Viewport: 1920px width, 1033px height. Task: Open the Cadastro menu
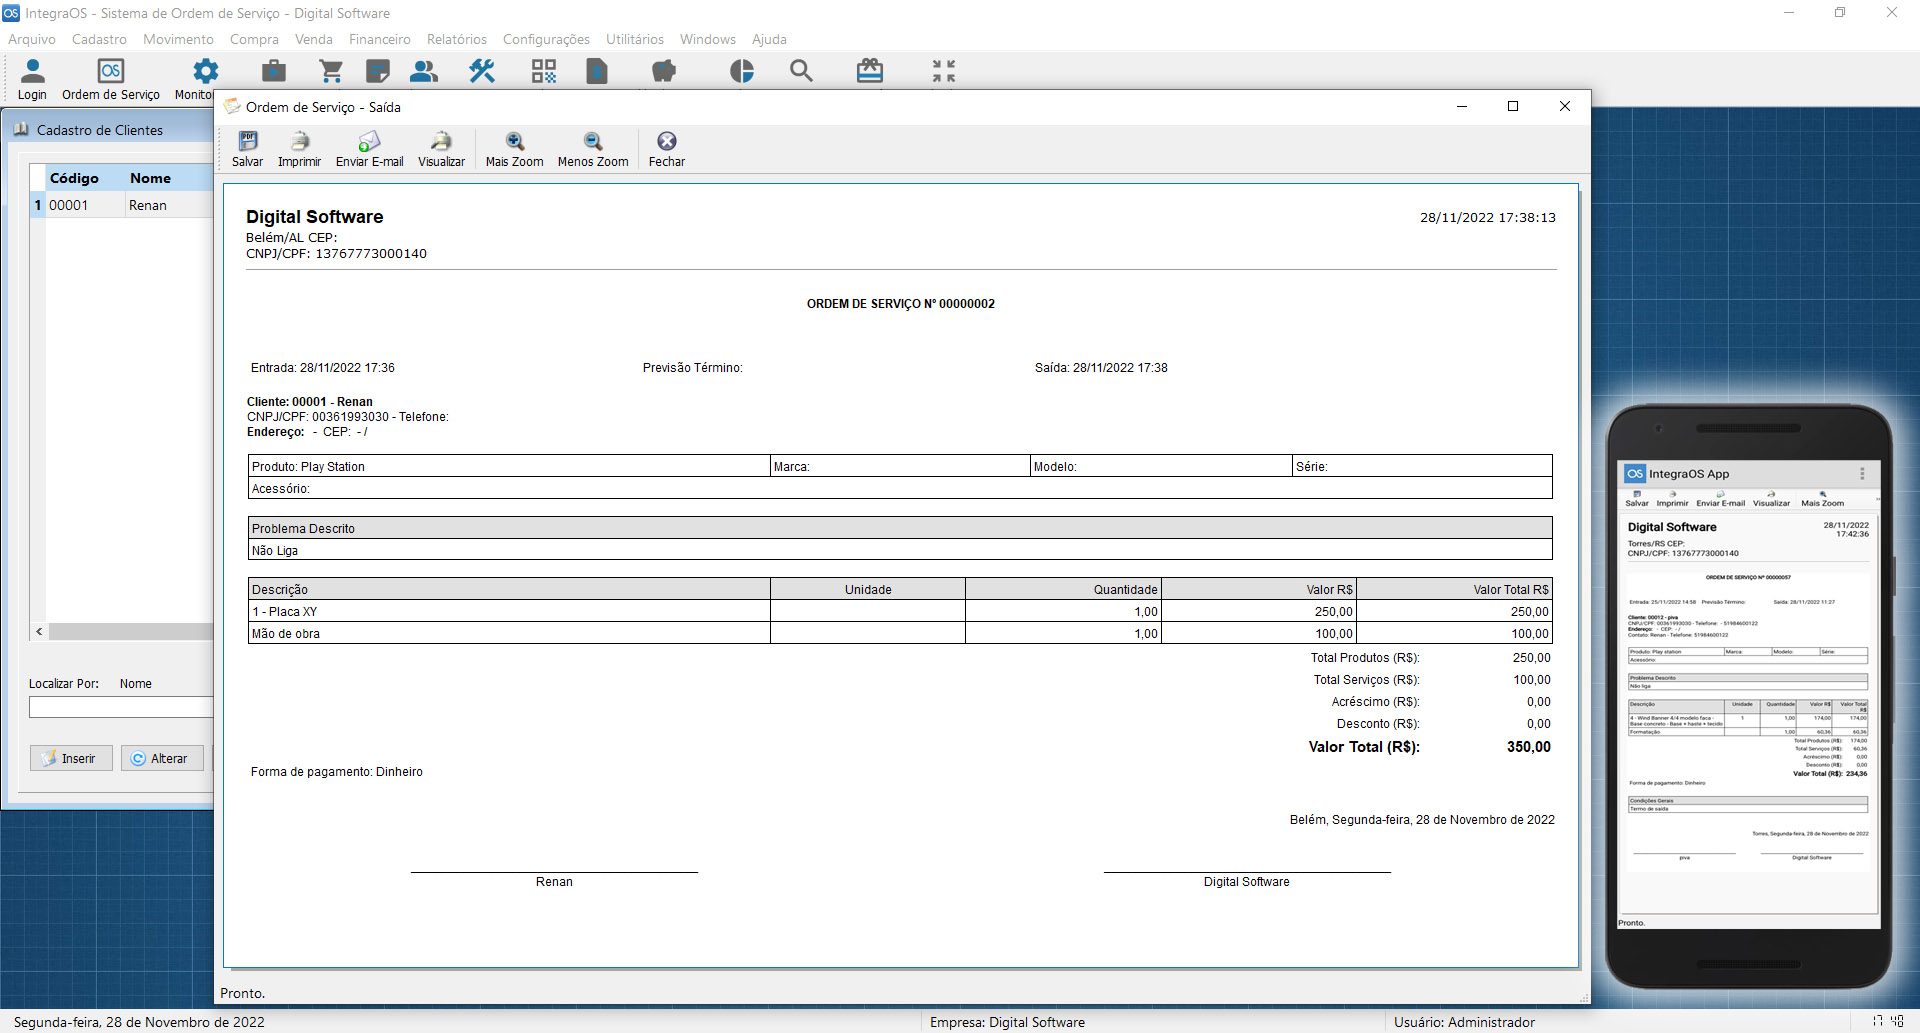[x=99, y=39]
